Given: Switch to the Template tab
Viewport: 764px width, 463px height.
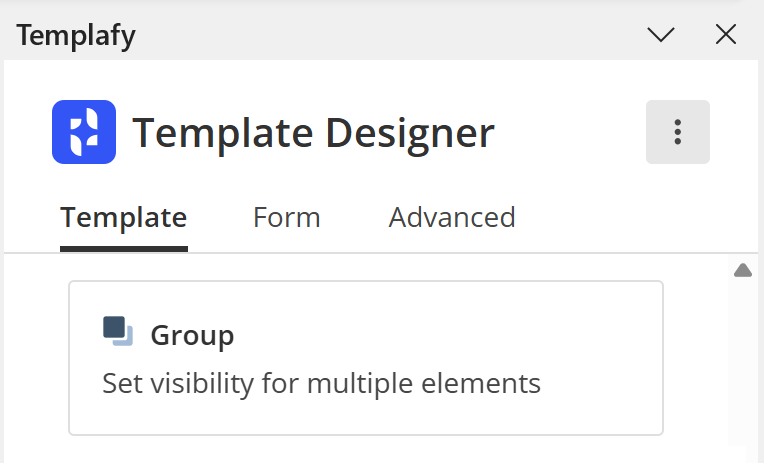Looking at the screenshot, I should (x=124, y=218).
